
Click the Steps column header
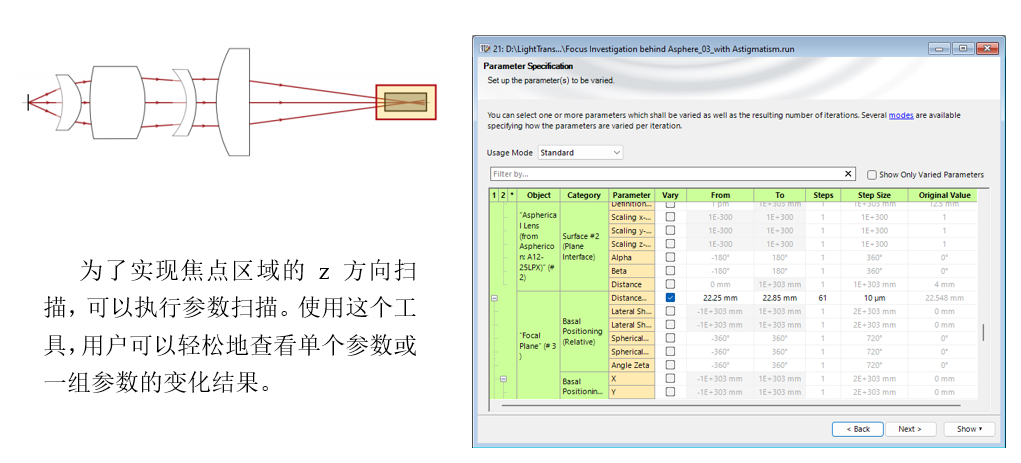tap(823, 195)
